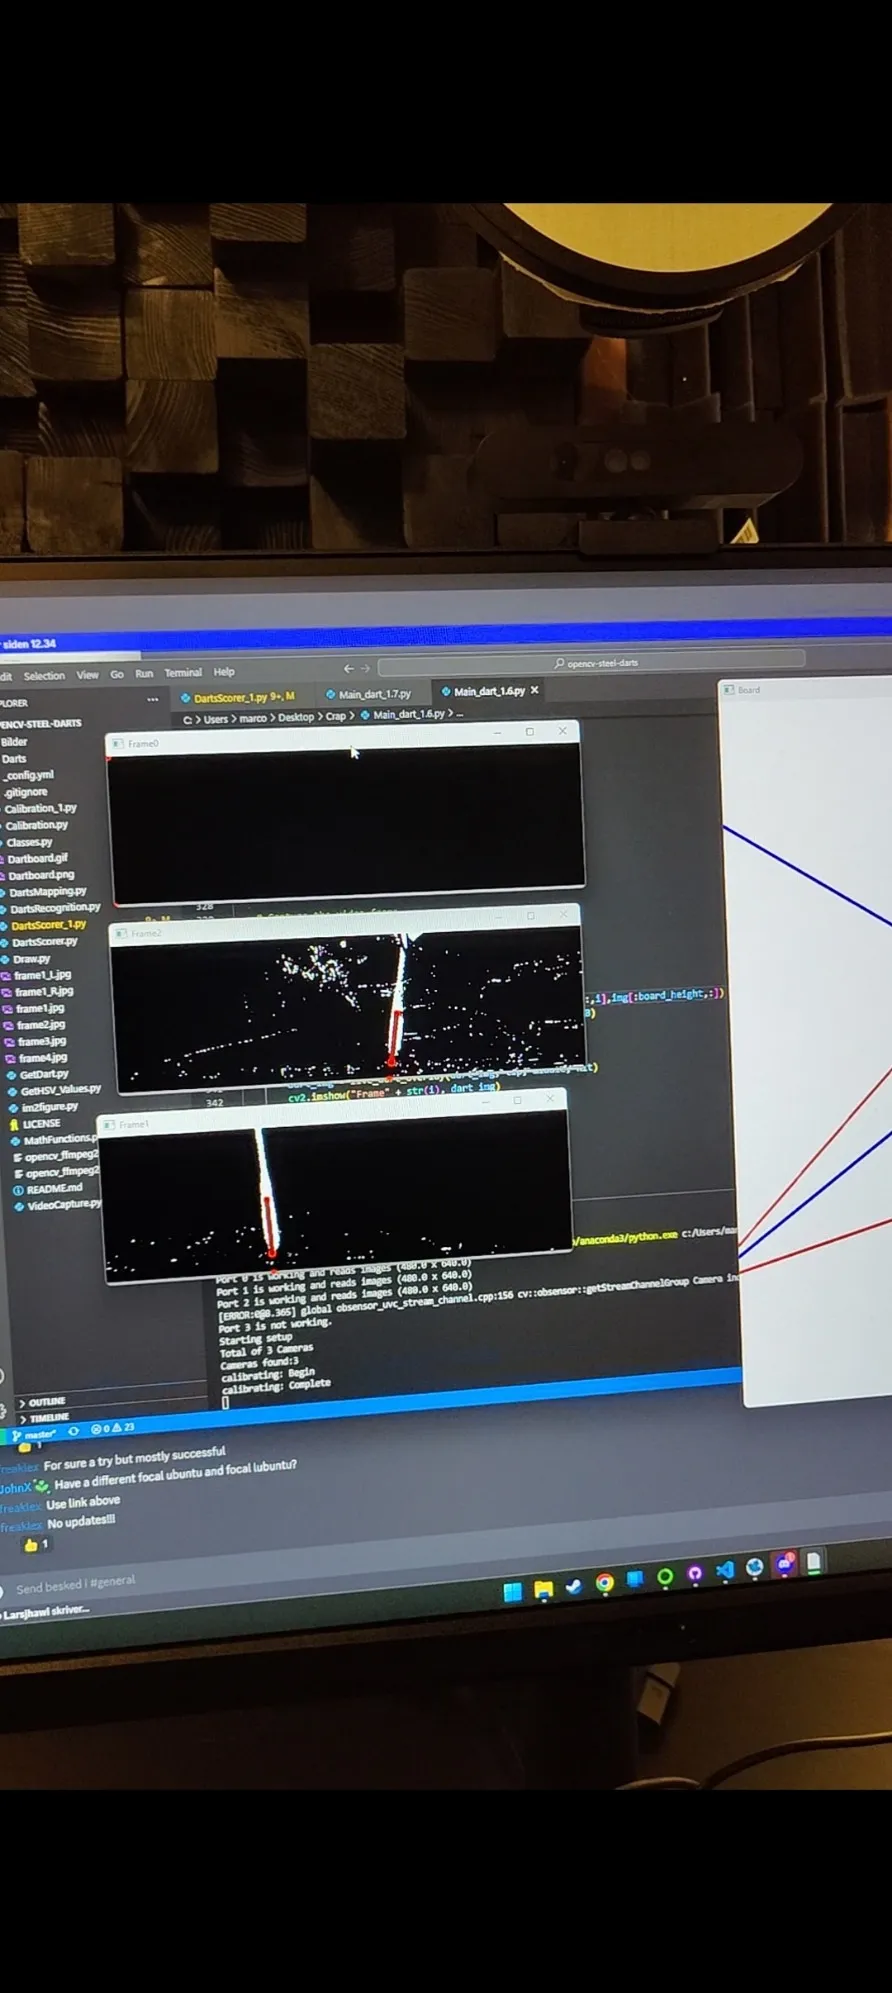Open Google Chrome from the taskbar
Screen dimensions: 892x1993
click(604, 1582)
